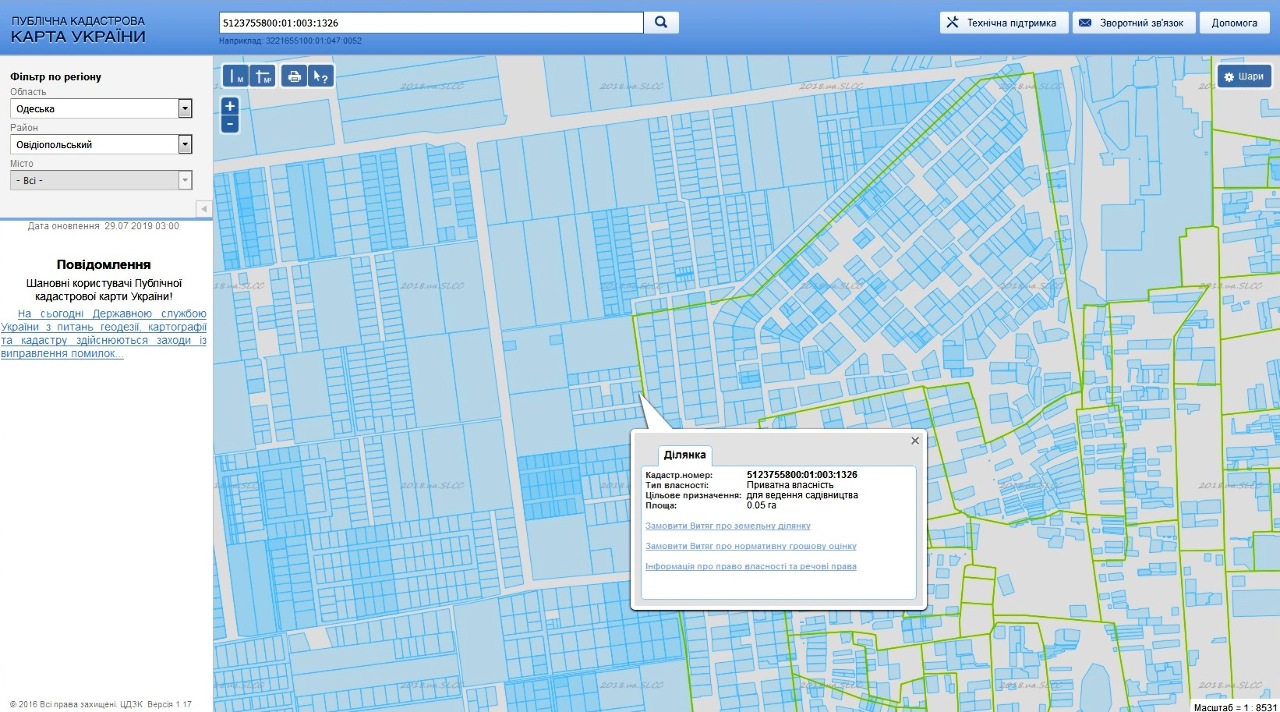Open the Шари layers panel
This screenshot has width=1280, height=712.
1243,76
